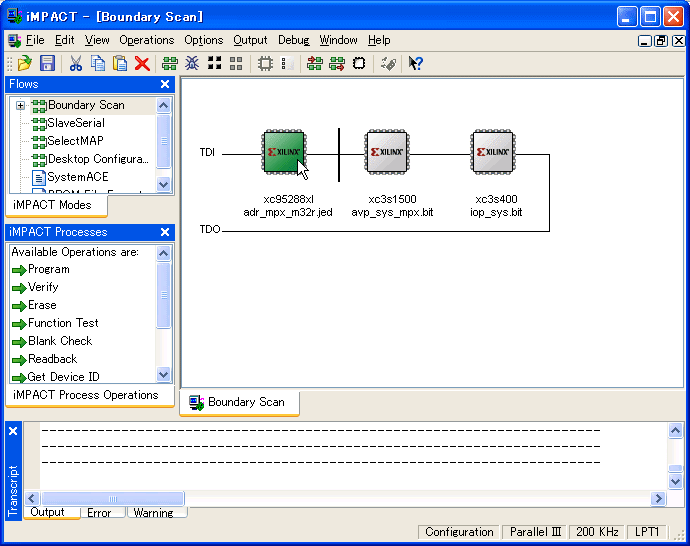Click the Save toolbar icon
Screen dimensions: 690x546
coord(47,63)
